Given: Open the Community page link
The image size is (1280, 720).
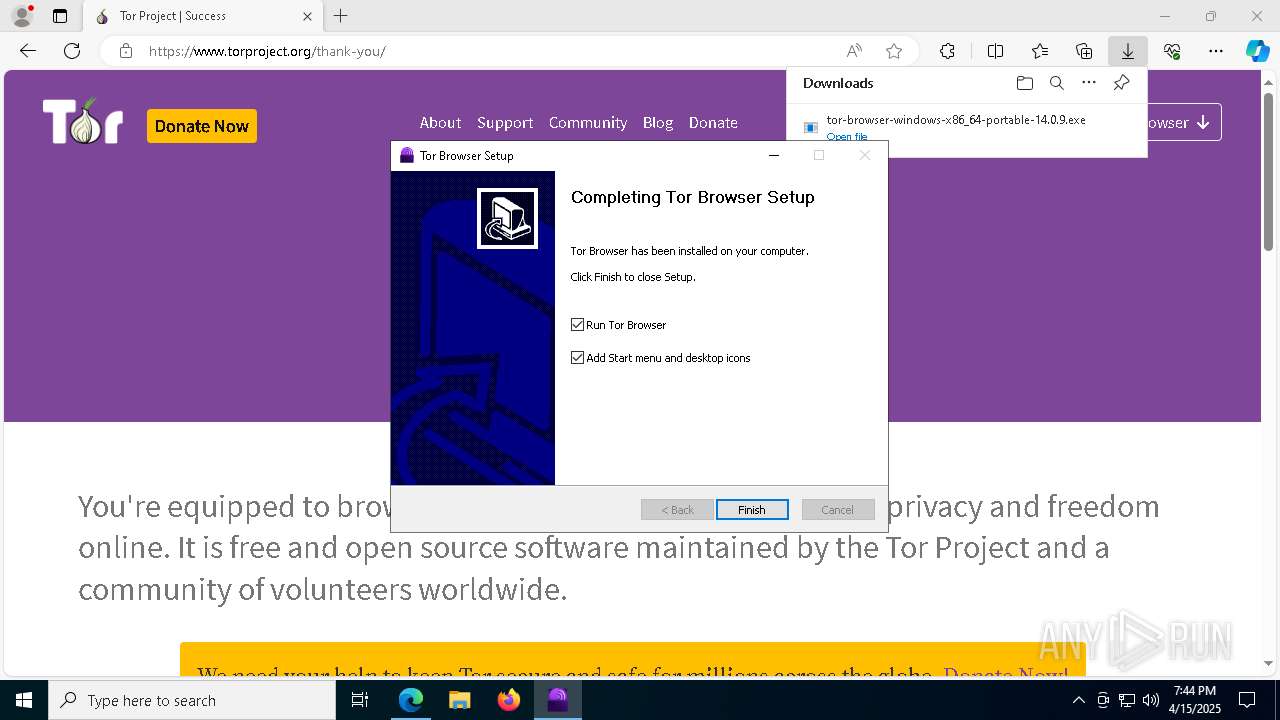Looking at the screenshot, I should coord(588,123).
